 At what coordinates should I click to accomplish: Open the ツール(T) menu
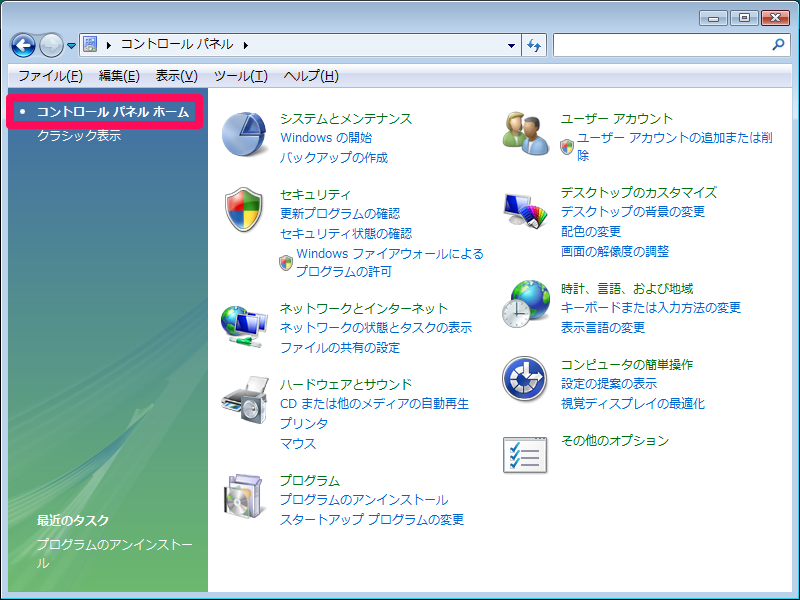click(240, 76)
